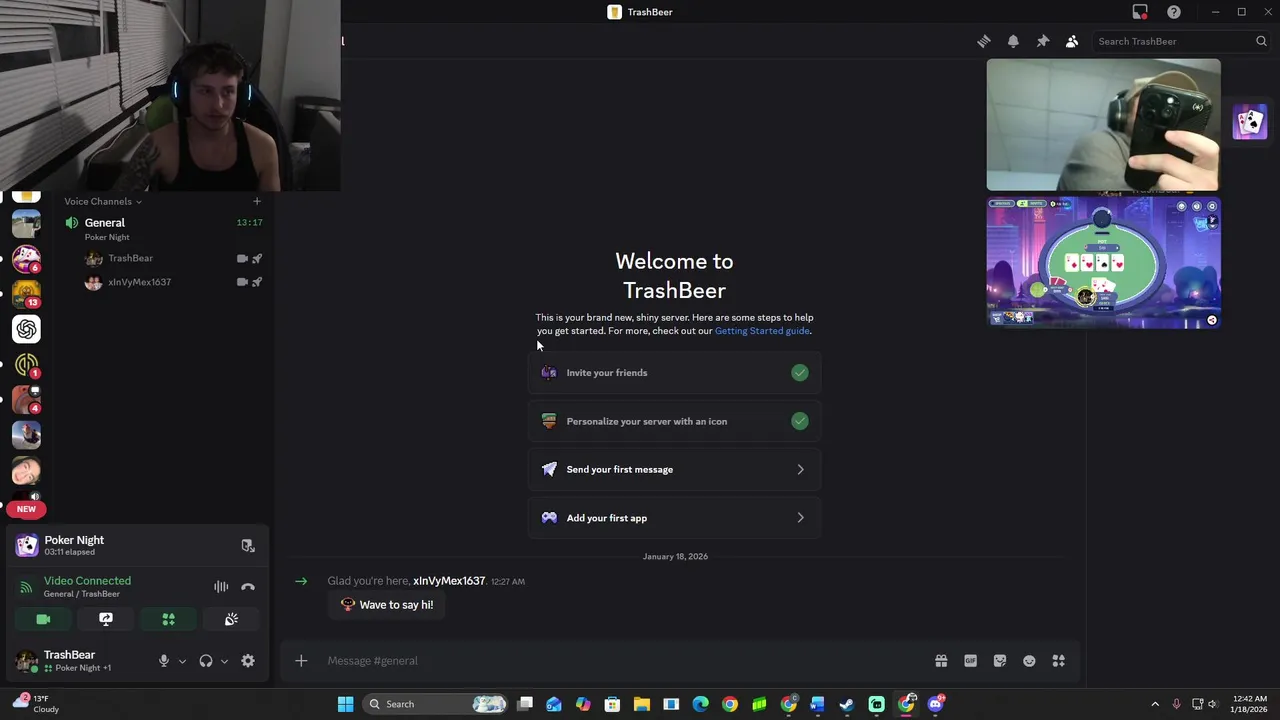Toggle the member list
This screenshot has height=720, width=1280.
[x=1072, y=41]
